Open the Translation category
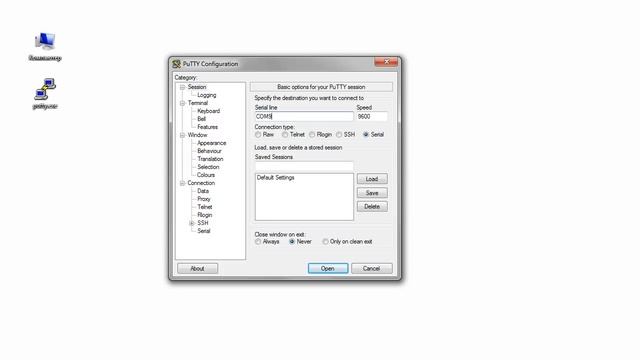The image size is (640, 360). click(x=210, y=159)
